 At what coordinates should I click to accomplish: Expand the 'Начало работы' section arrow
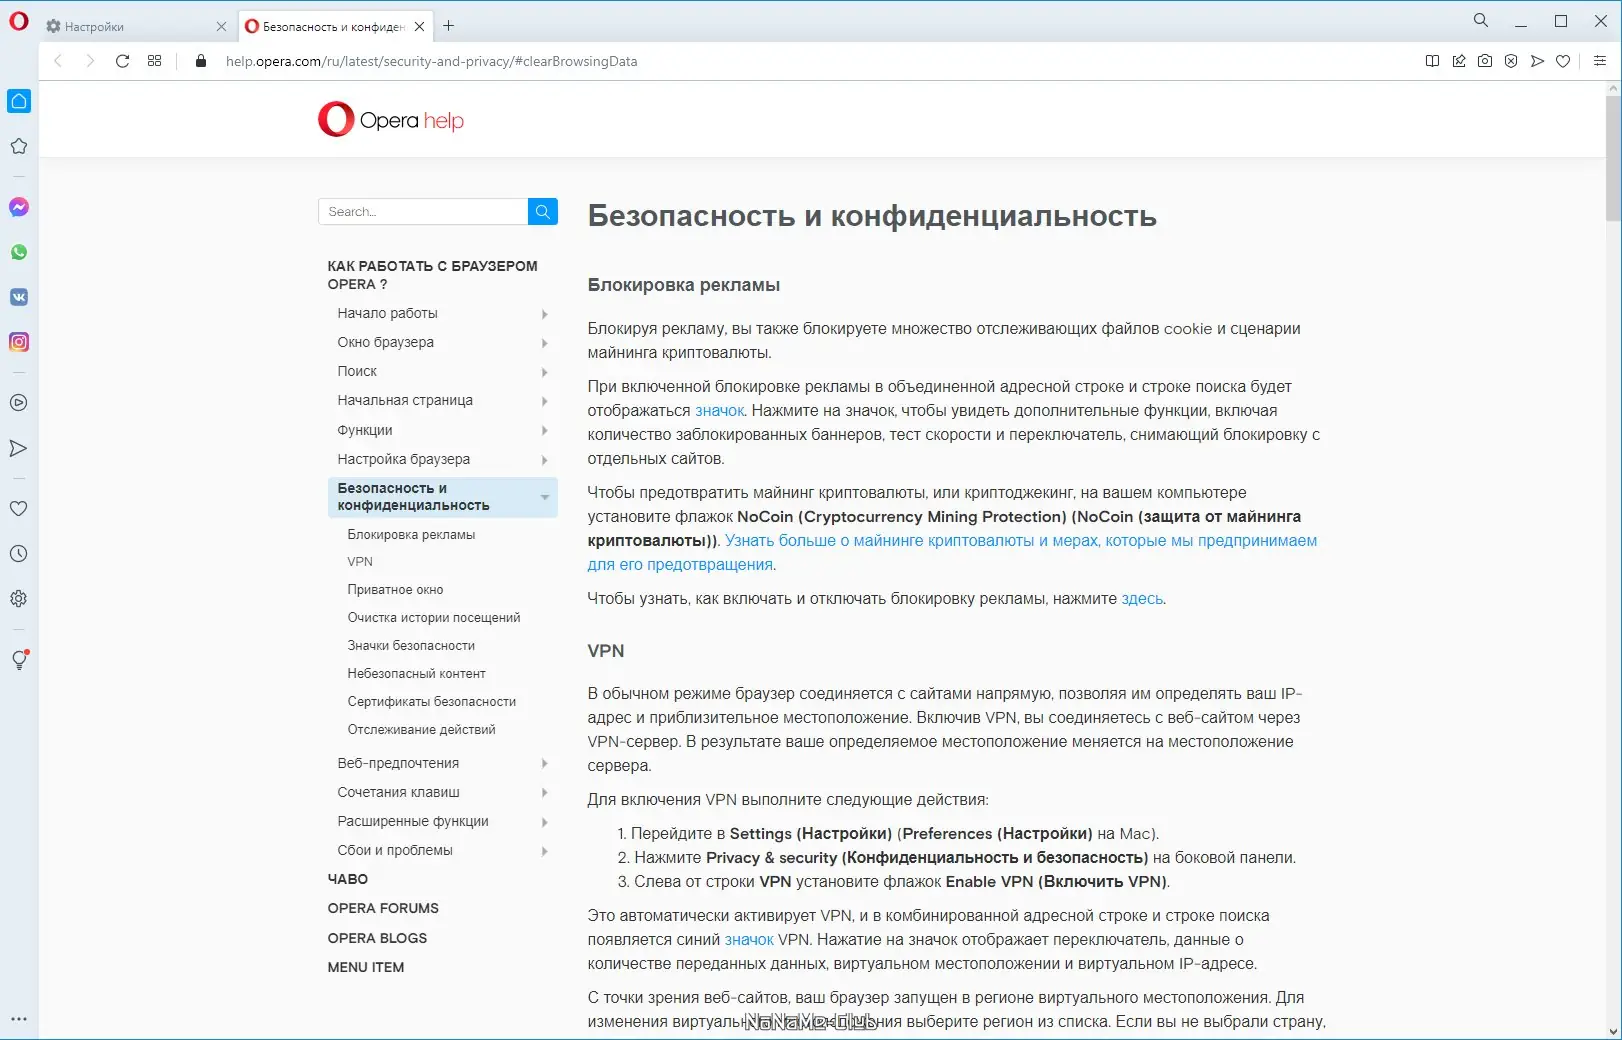click(x=545, y=314)
